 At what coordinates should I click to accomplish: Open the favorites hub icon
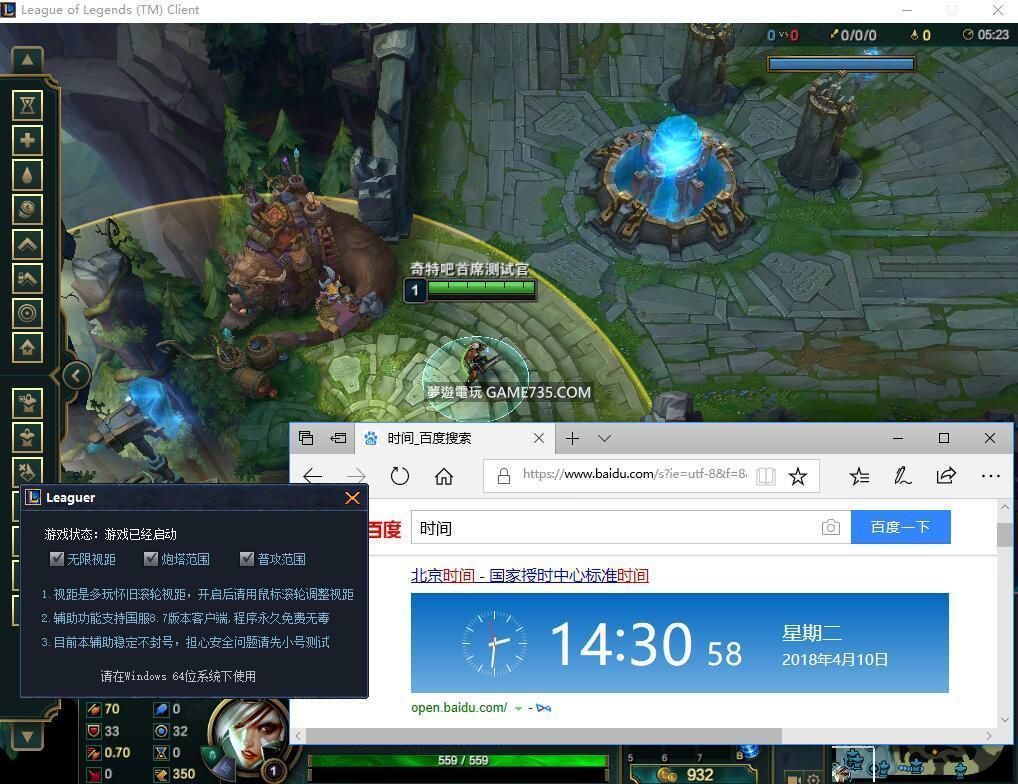click(859, 476)
